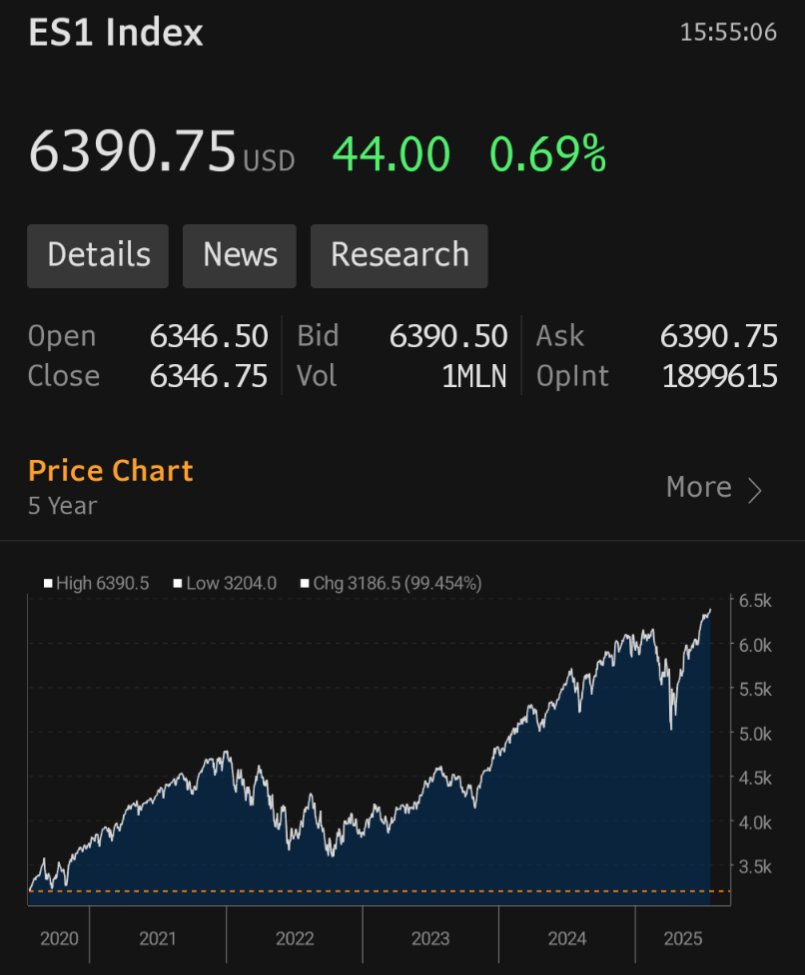Click the Open price 6346.50
Viewport: 805px width, 975px height.
(209, 336)
